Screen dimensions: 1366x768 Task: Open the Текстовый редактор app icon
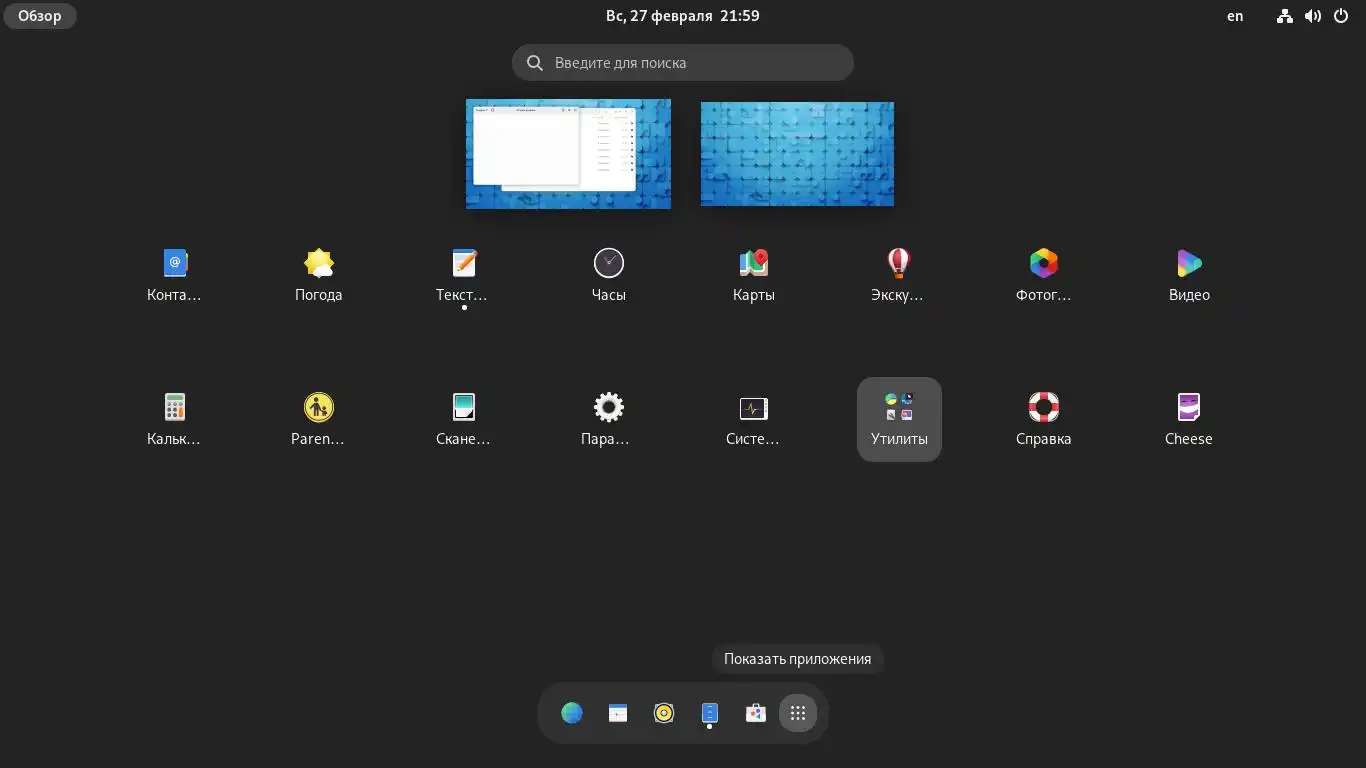[463, 275]
